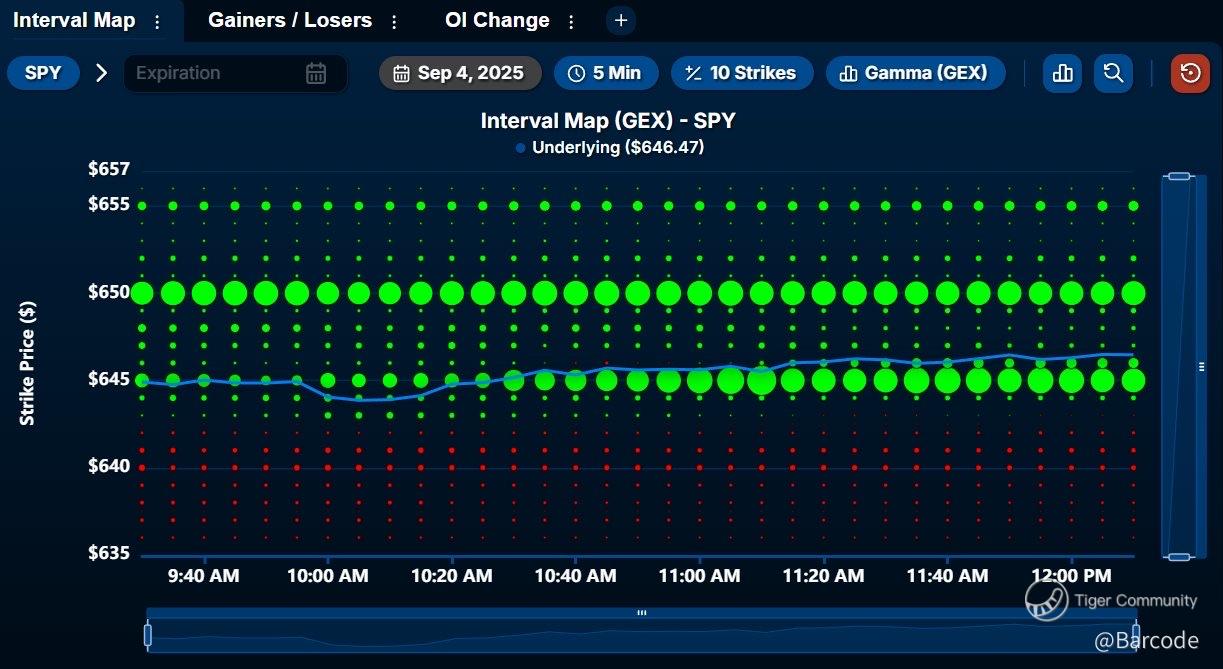This screenshot has height=669, width=1223.
Task: Click the search zoom icon
Action: point(1113,73)
